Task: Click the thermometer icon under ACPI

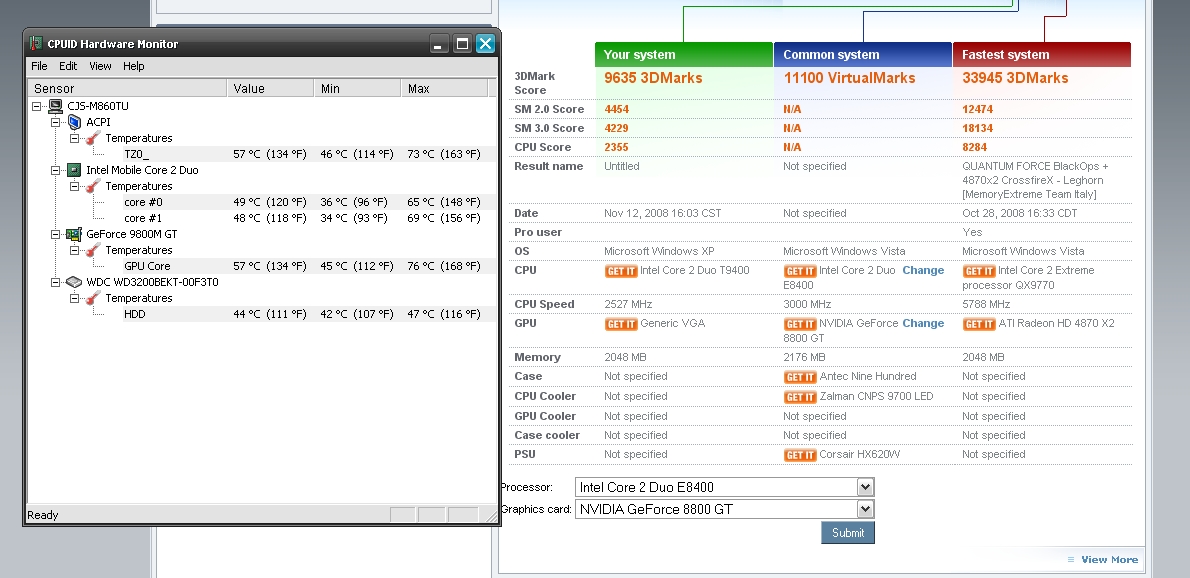Action: (93, 138)
